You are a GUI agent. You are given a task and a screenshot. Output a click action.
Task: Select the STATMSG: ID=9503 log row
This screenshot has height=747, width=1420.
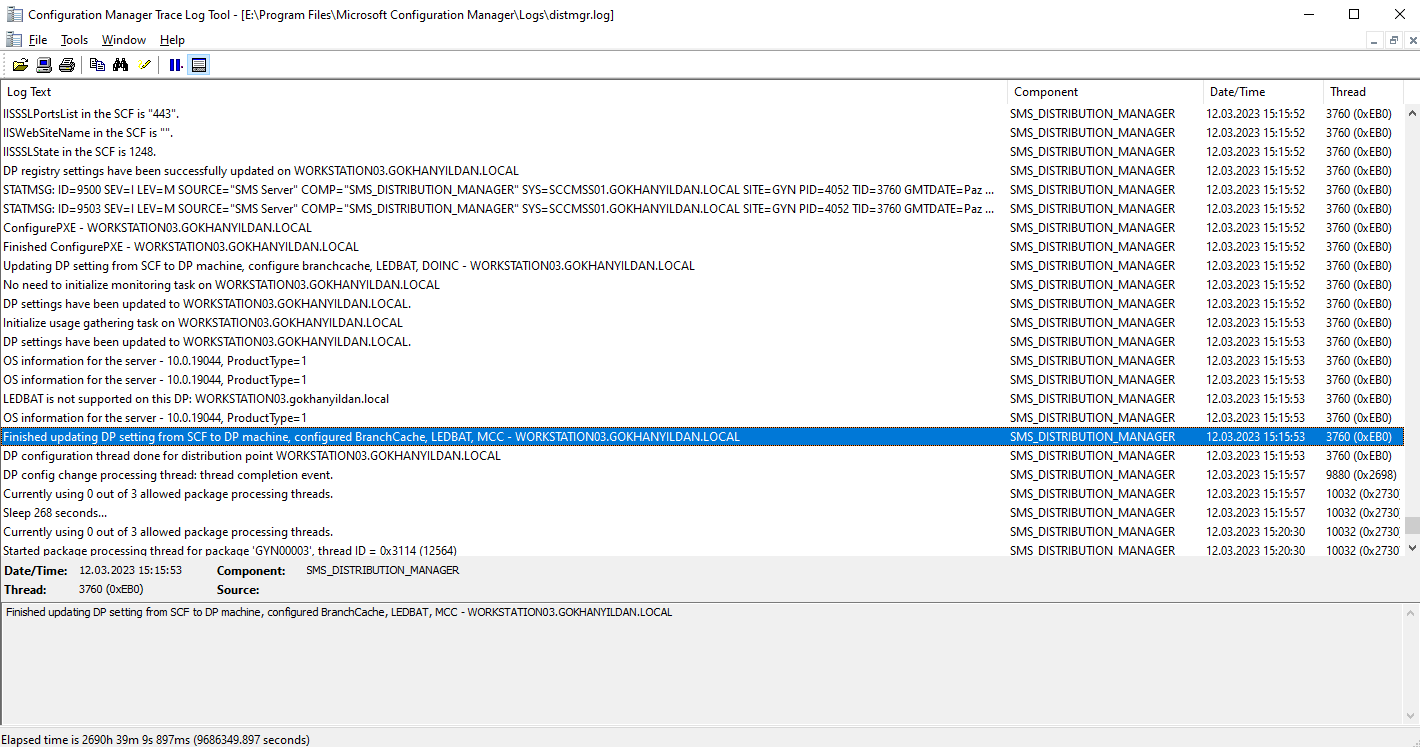pos(702,209)
